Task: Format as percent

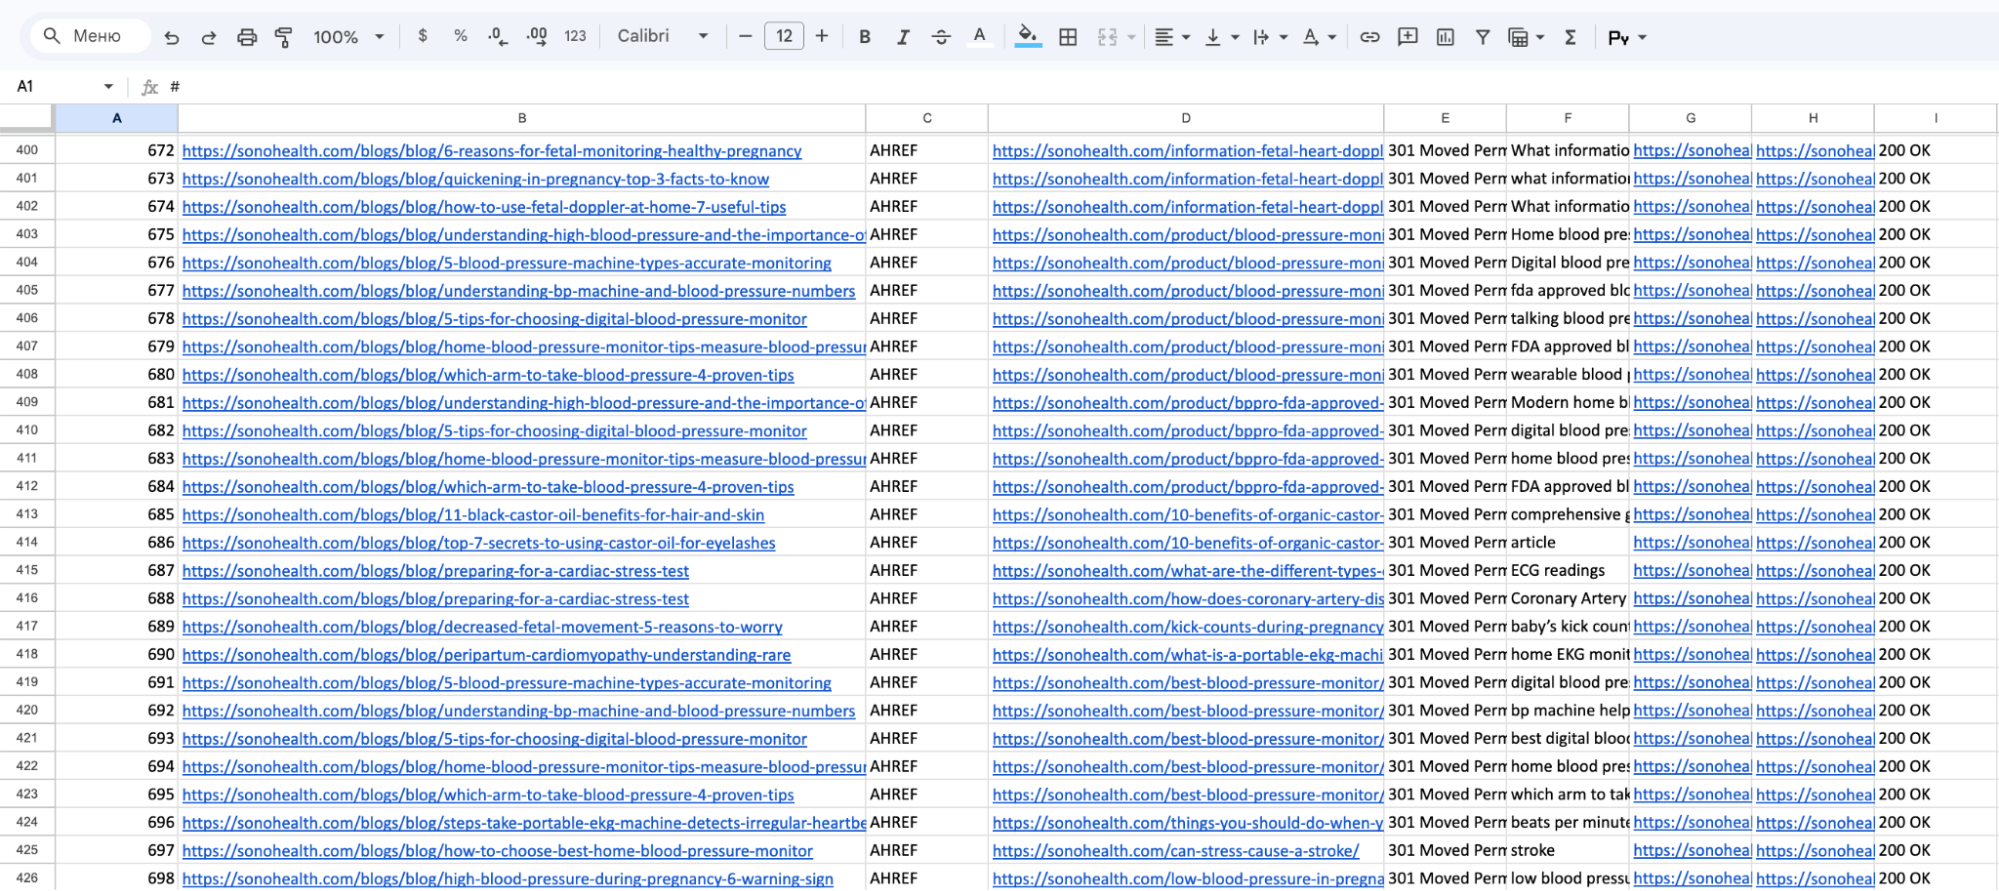Action: [x=460, y=36]
